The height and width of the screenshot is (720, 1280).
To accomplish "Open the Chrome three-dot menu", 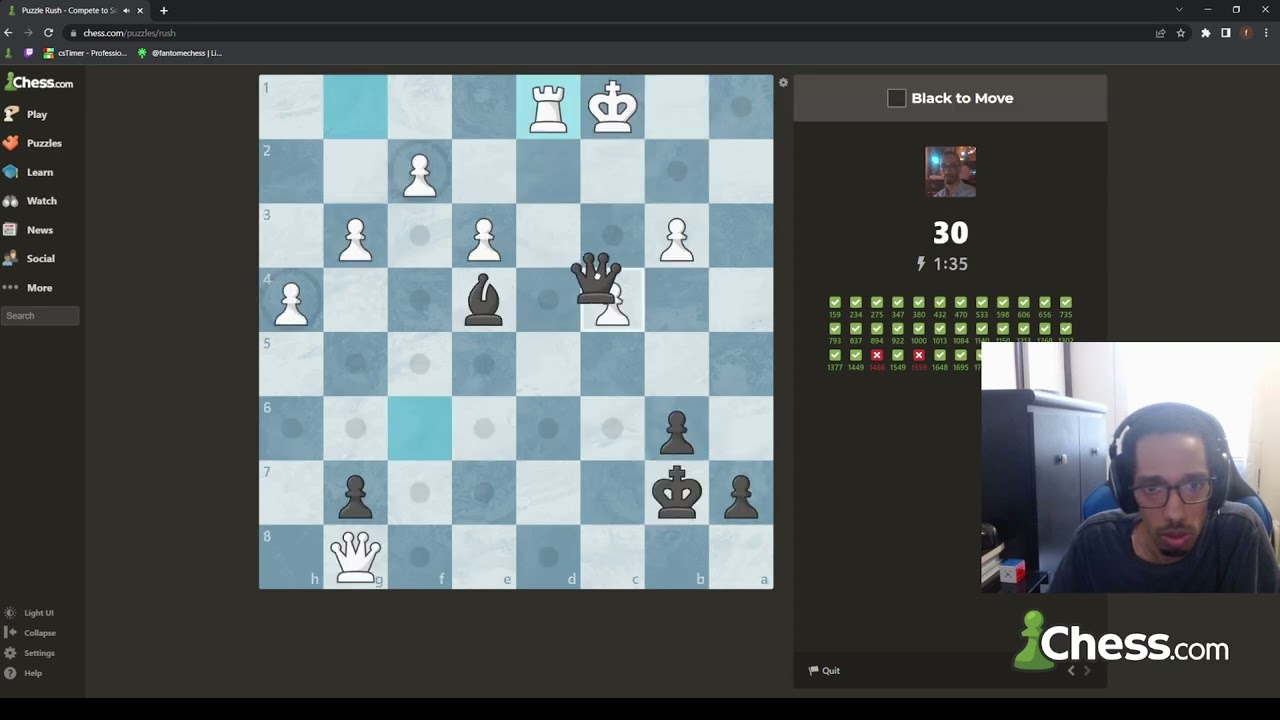I will pos(1266,33).
